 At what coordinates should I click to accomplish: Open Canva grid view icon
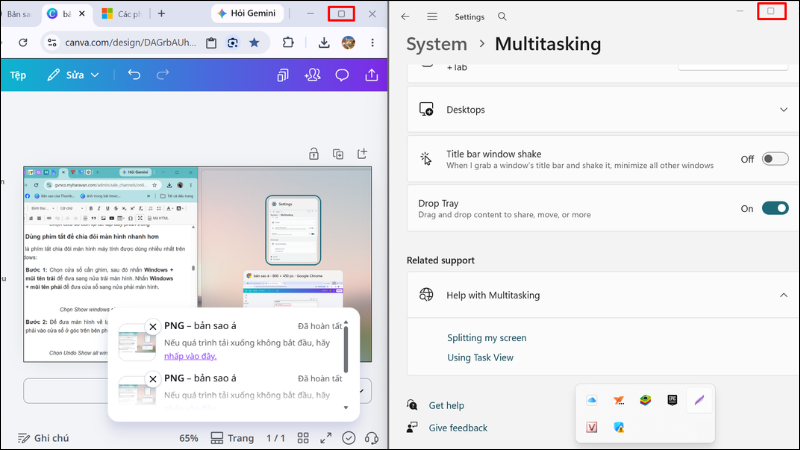(303, 438)
